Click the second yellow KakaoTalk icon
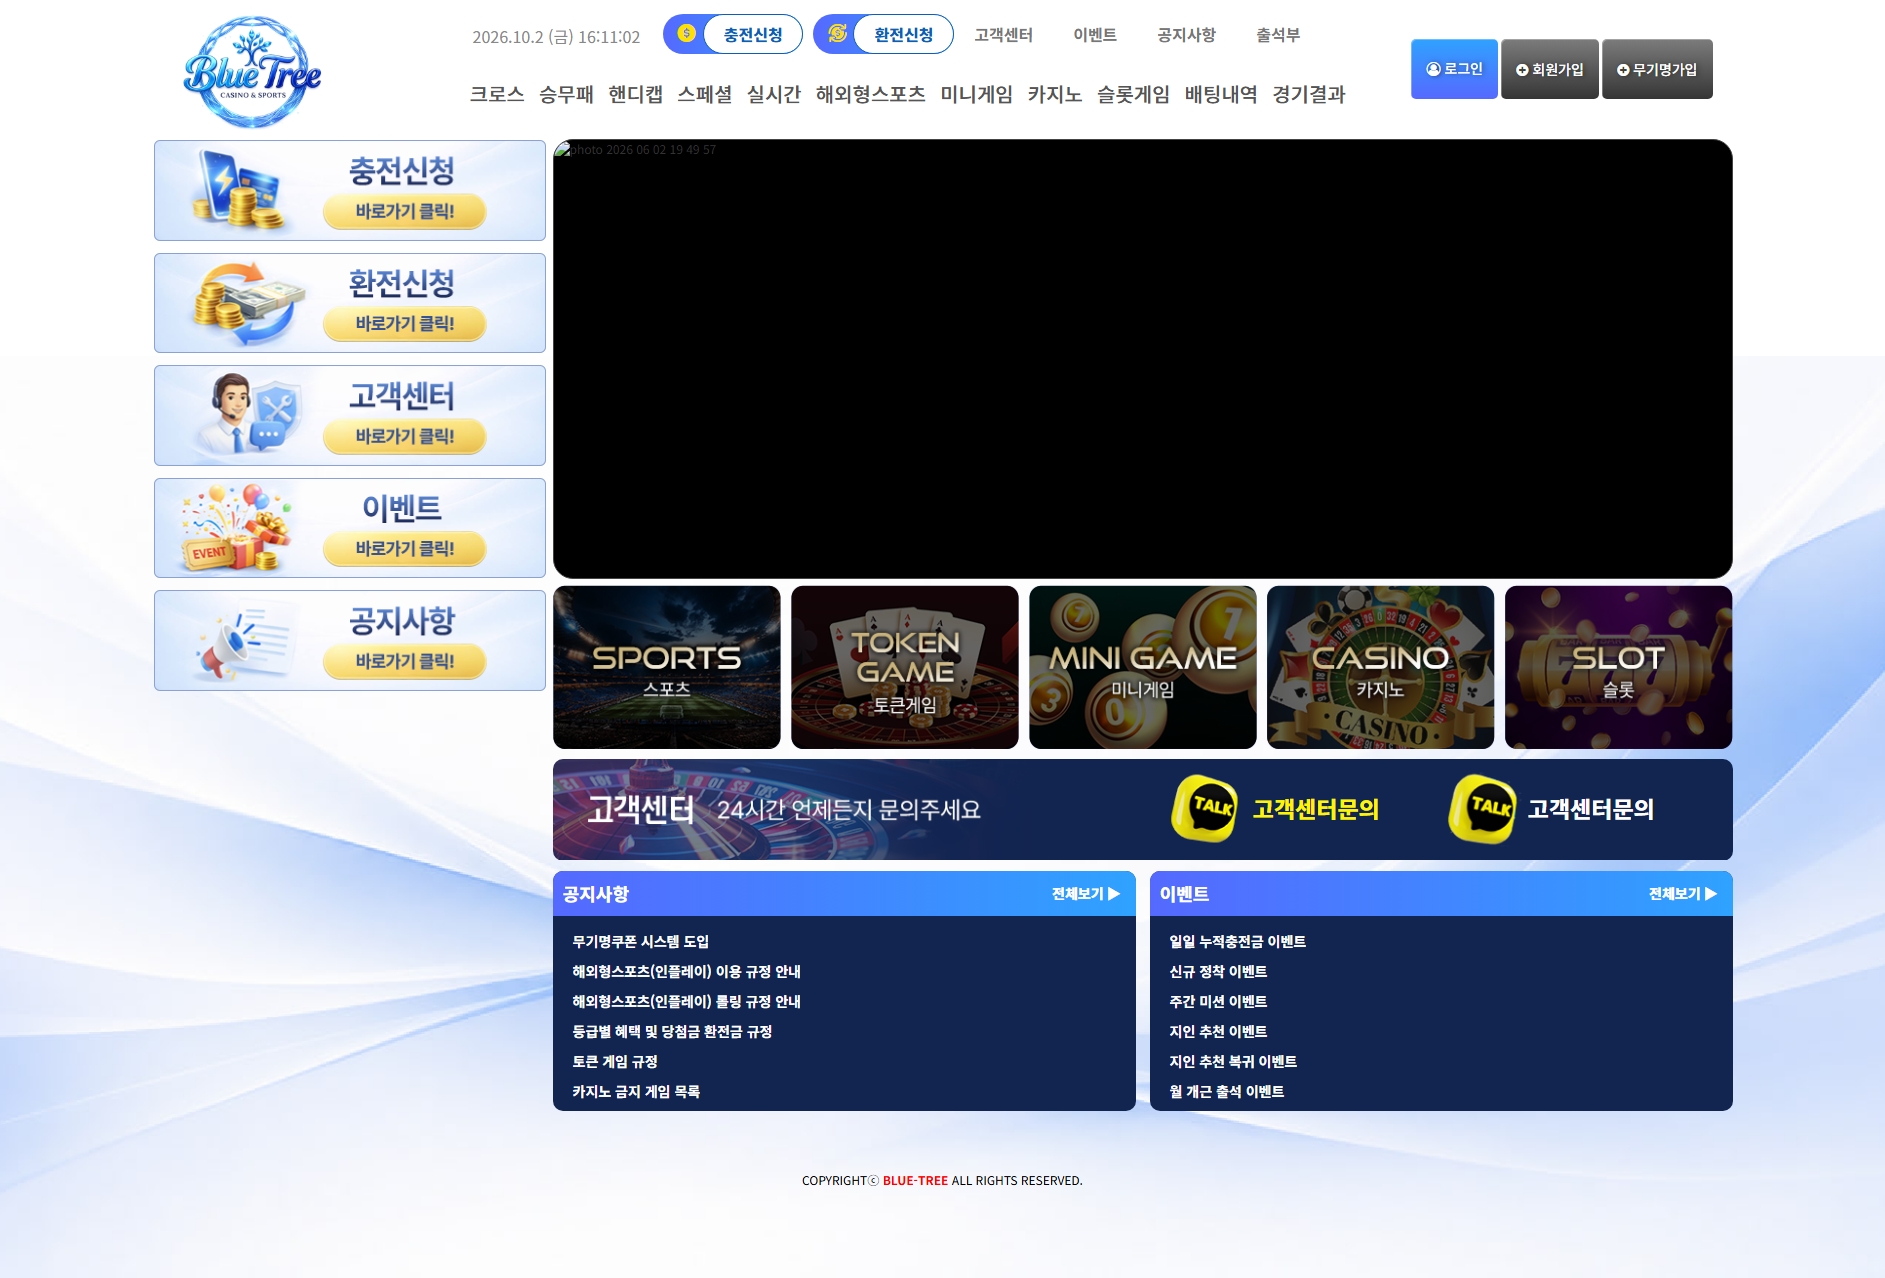 tap(1482, 809)
